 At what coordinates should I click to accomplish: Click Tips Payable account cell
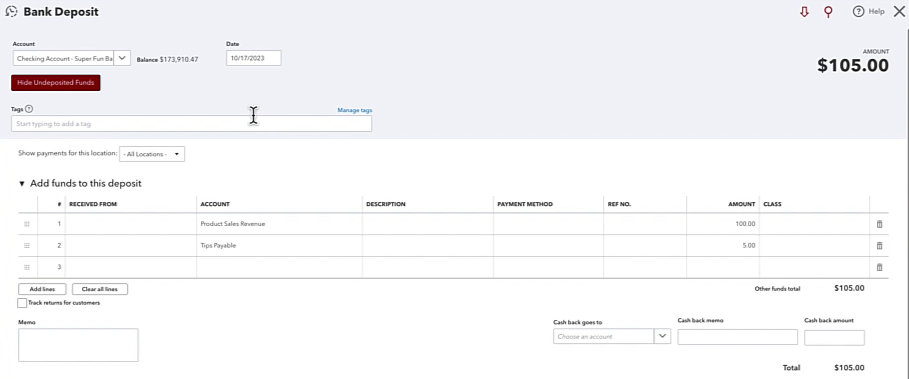click(279, 246)
